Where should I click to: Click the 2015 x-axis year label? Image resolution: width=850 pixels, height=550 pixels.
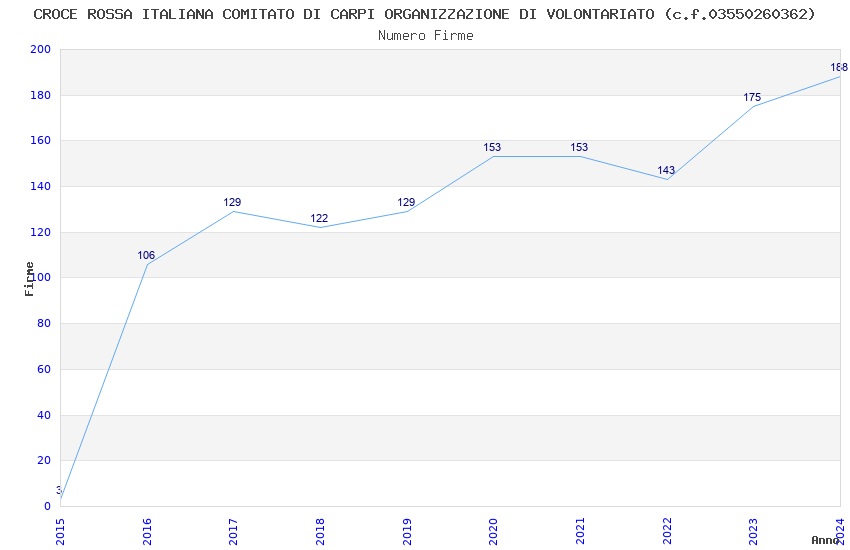point(60,532)
